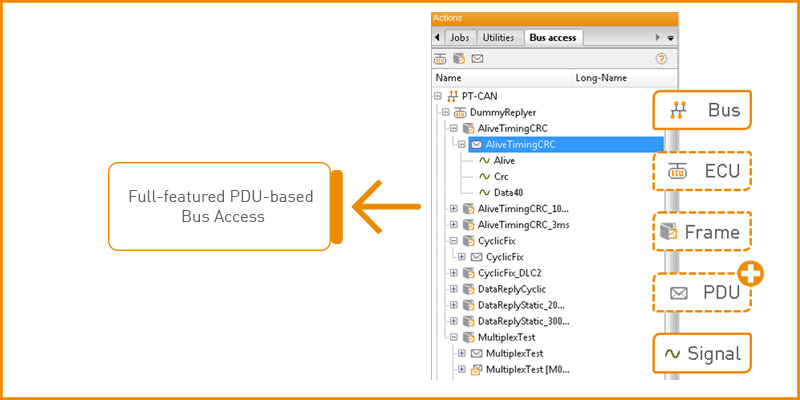Click the ECU toolbar icon
Viewport: 800px width, 400px height.
pos(440,59)
